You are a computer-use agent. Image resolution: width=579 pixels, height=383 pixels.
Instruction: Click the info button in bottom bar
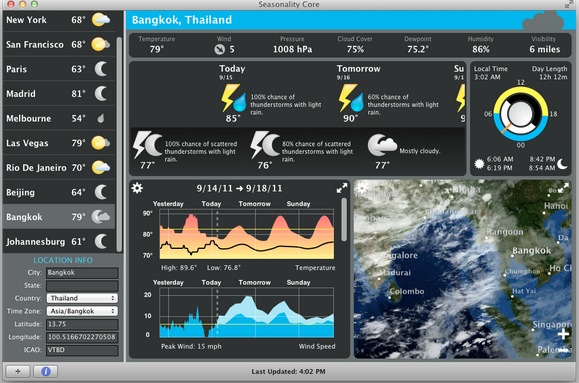(x=45, y=371)
